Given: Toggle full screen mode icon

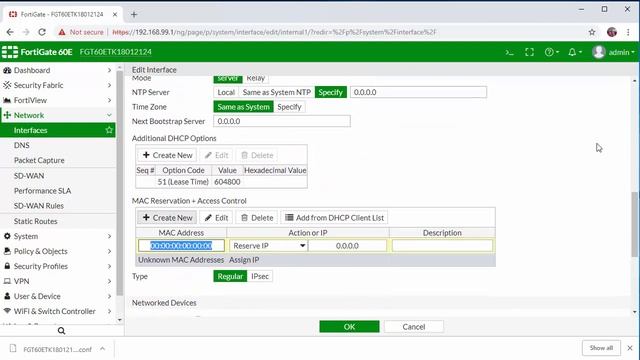Looking at the screenshot, I should pyautogui.click(x=529, y=52).
